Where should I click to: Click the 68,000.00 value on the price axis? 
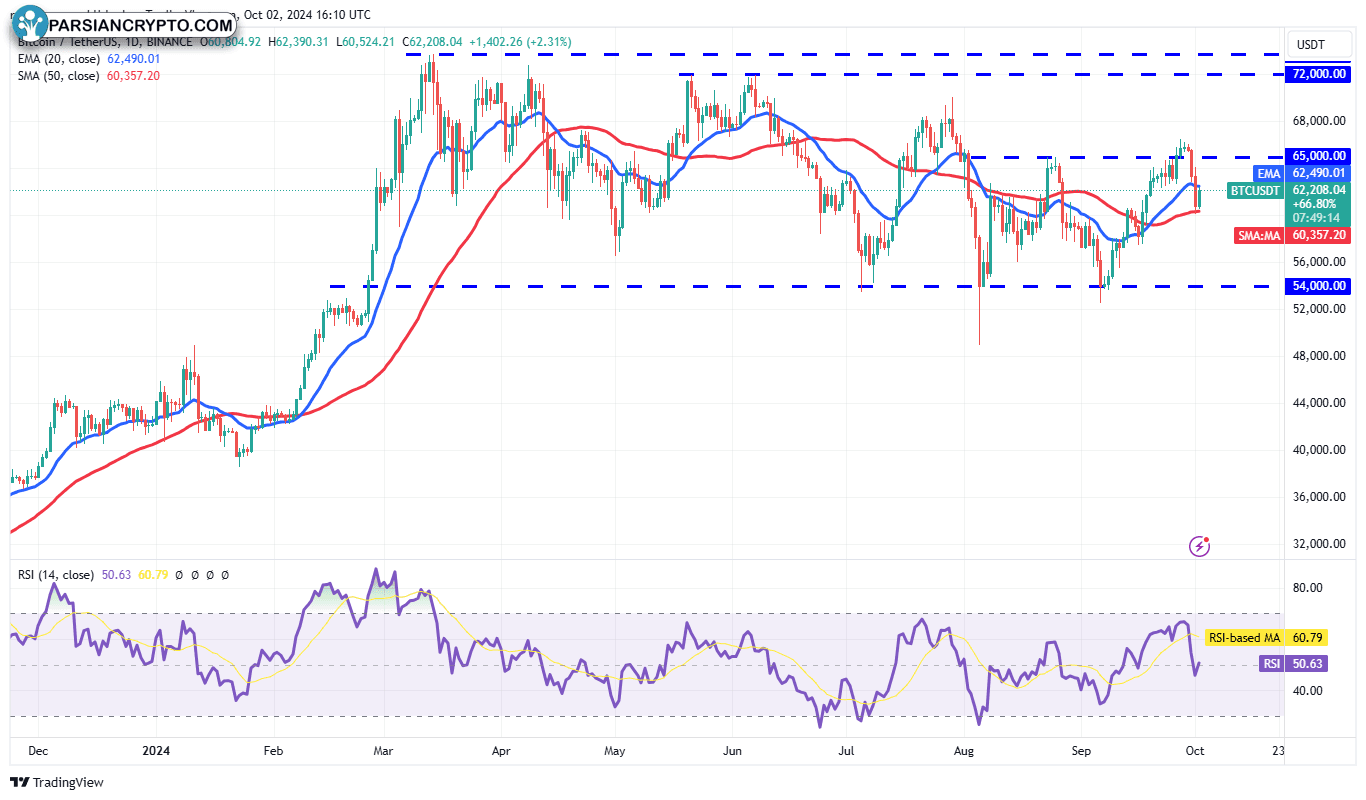tap(1319, 121)
